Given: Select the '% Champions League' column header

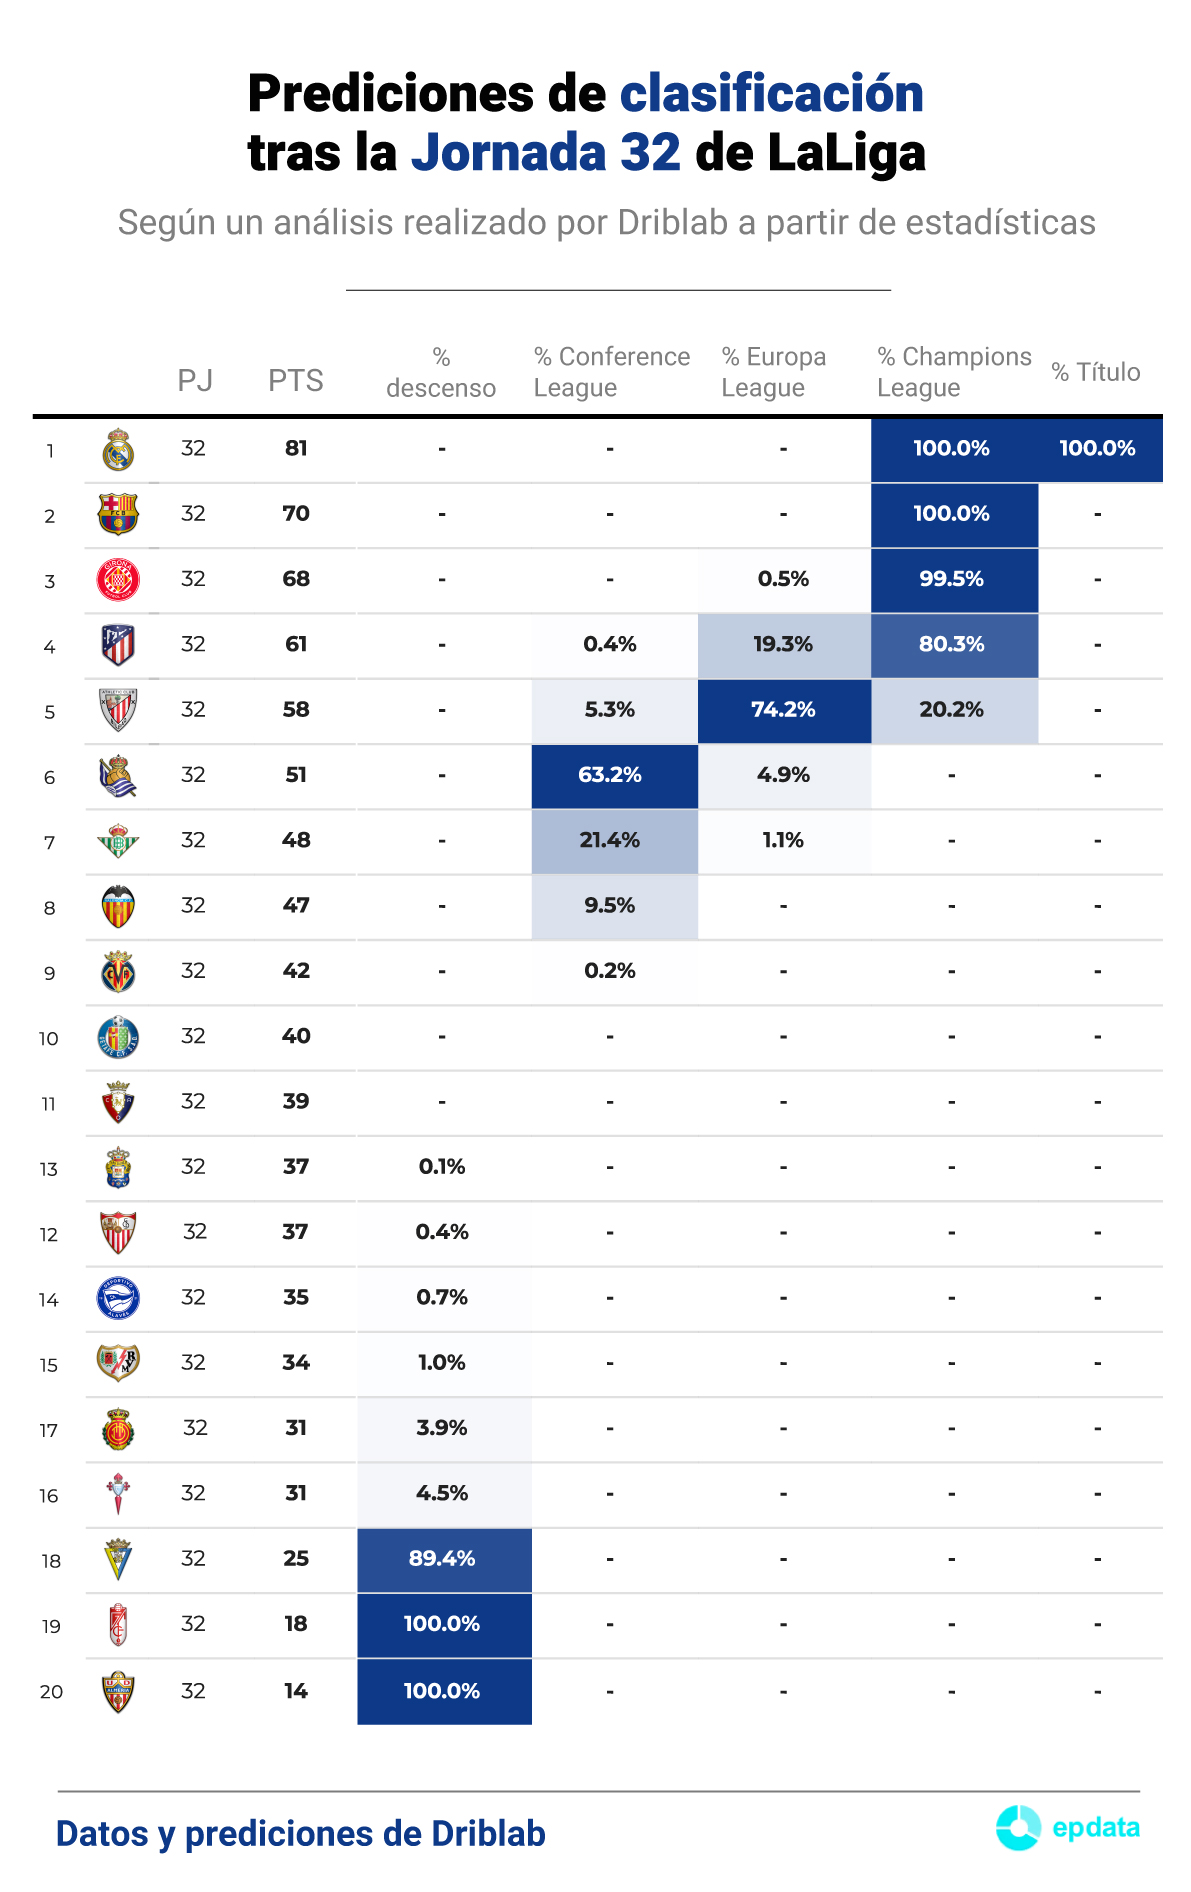Looking at the screenshot, I should [x=953, y=372].
